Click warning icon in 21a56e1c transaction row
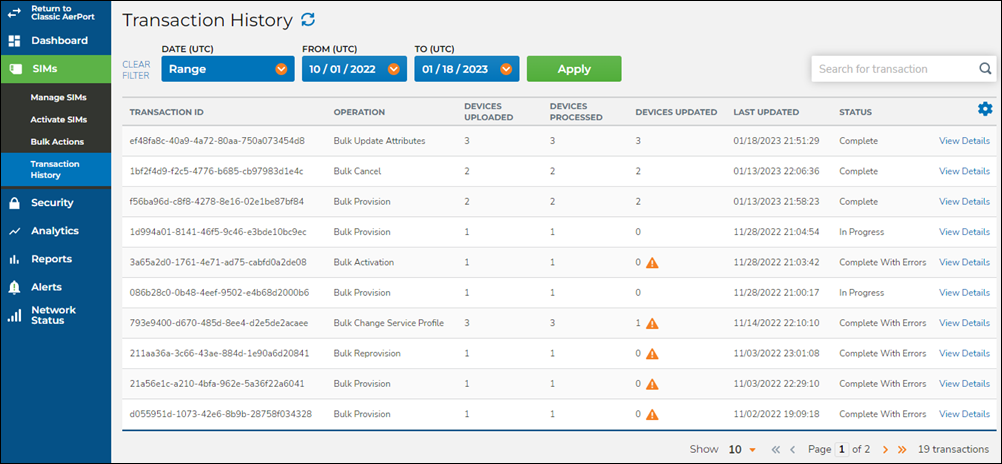1002x464 pixels. (651, 383)
